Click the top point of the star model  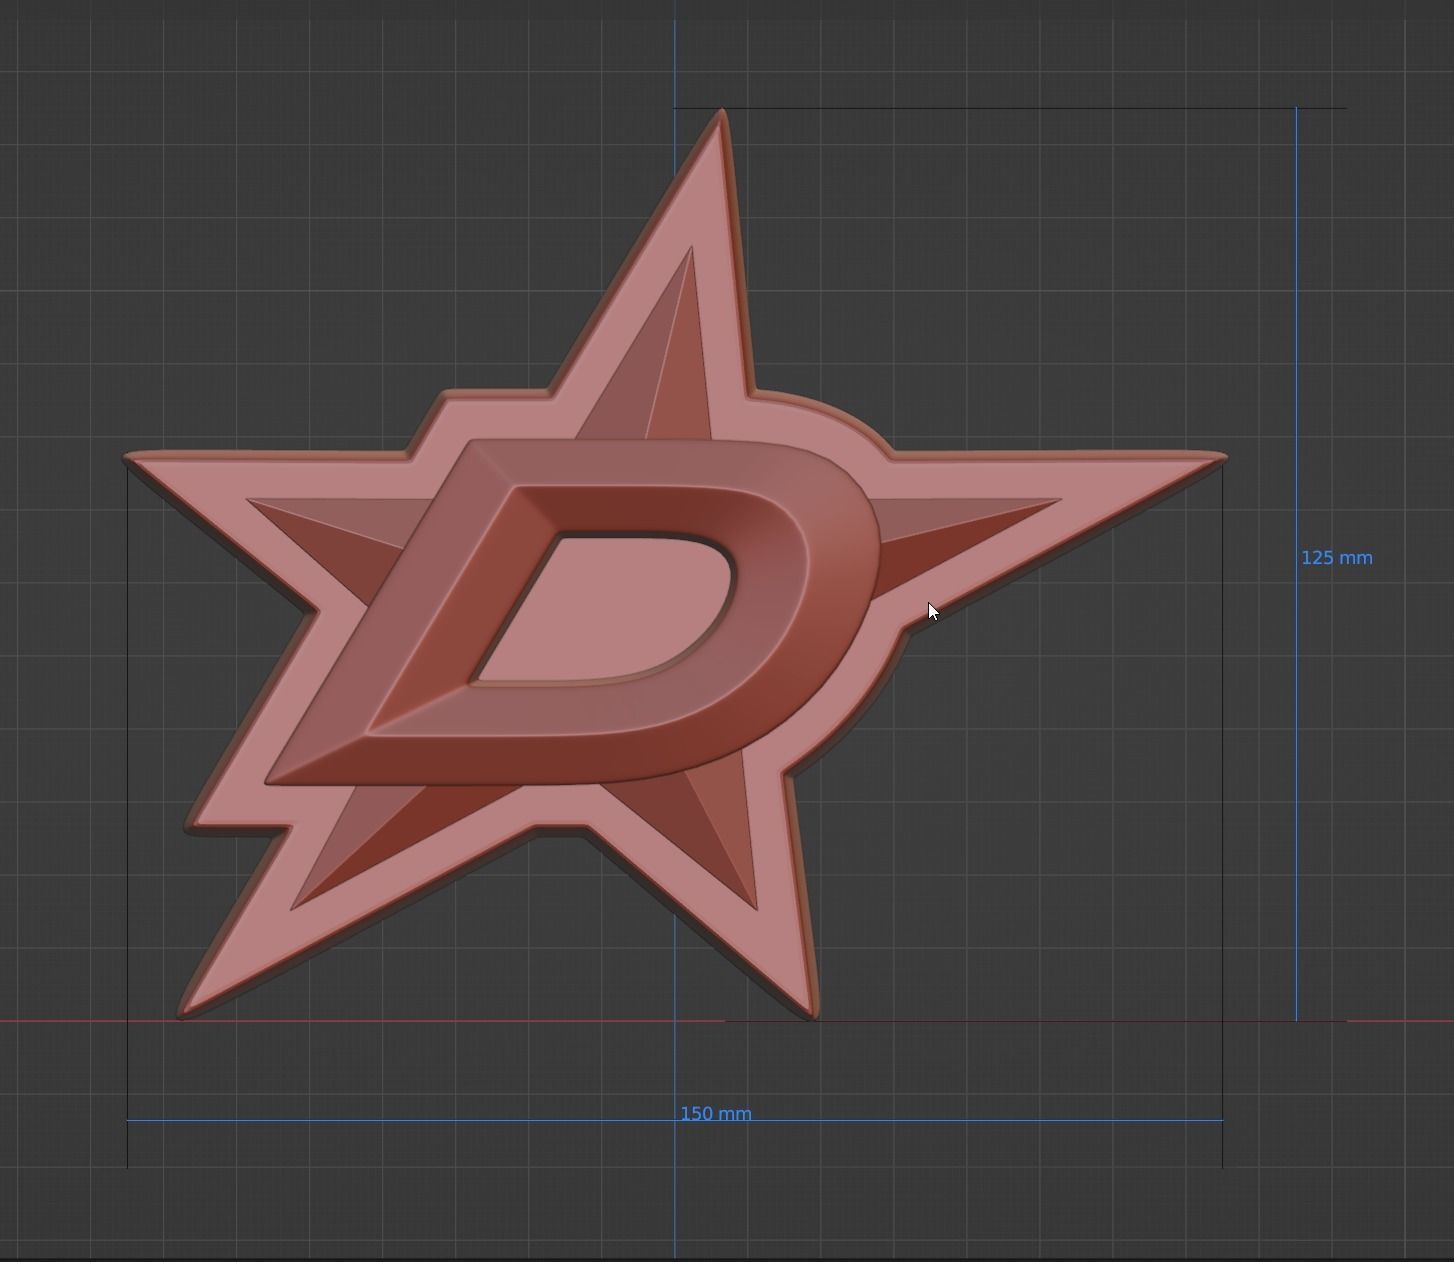pyautogui.click(x=720, y=114)
